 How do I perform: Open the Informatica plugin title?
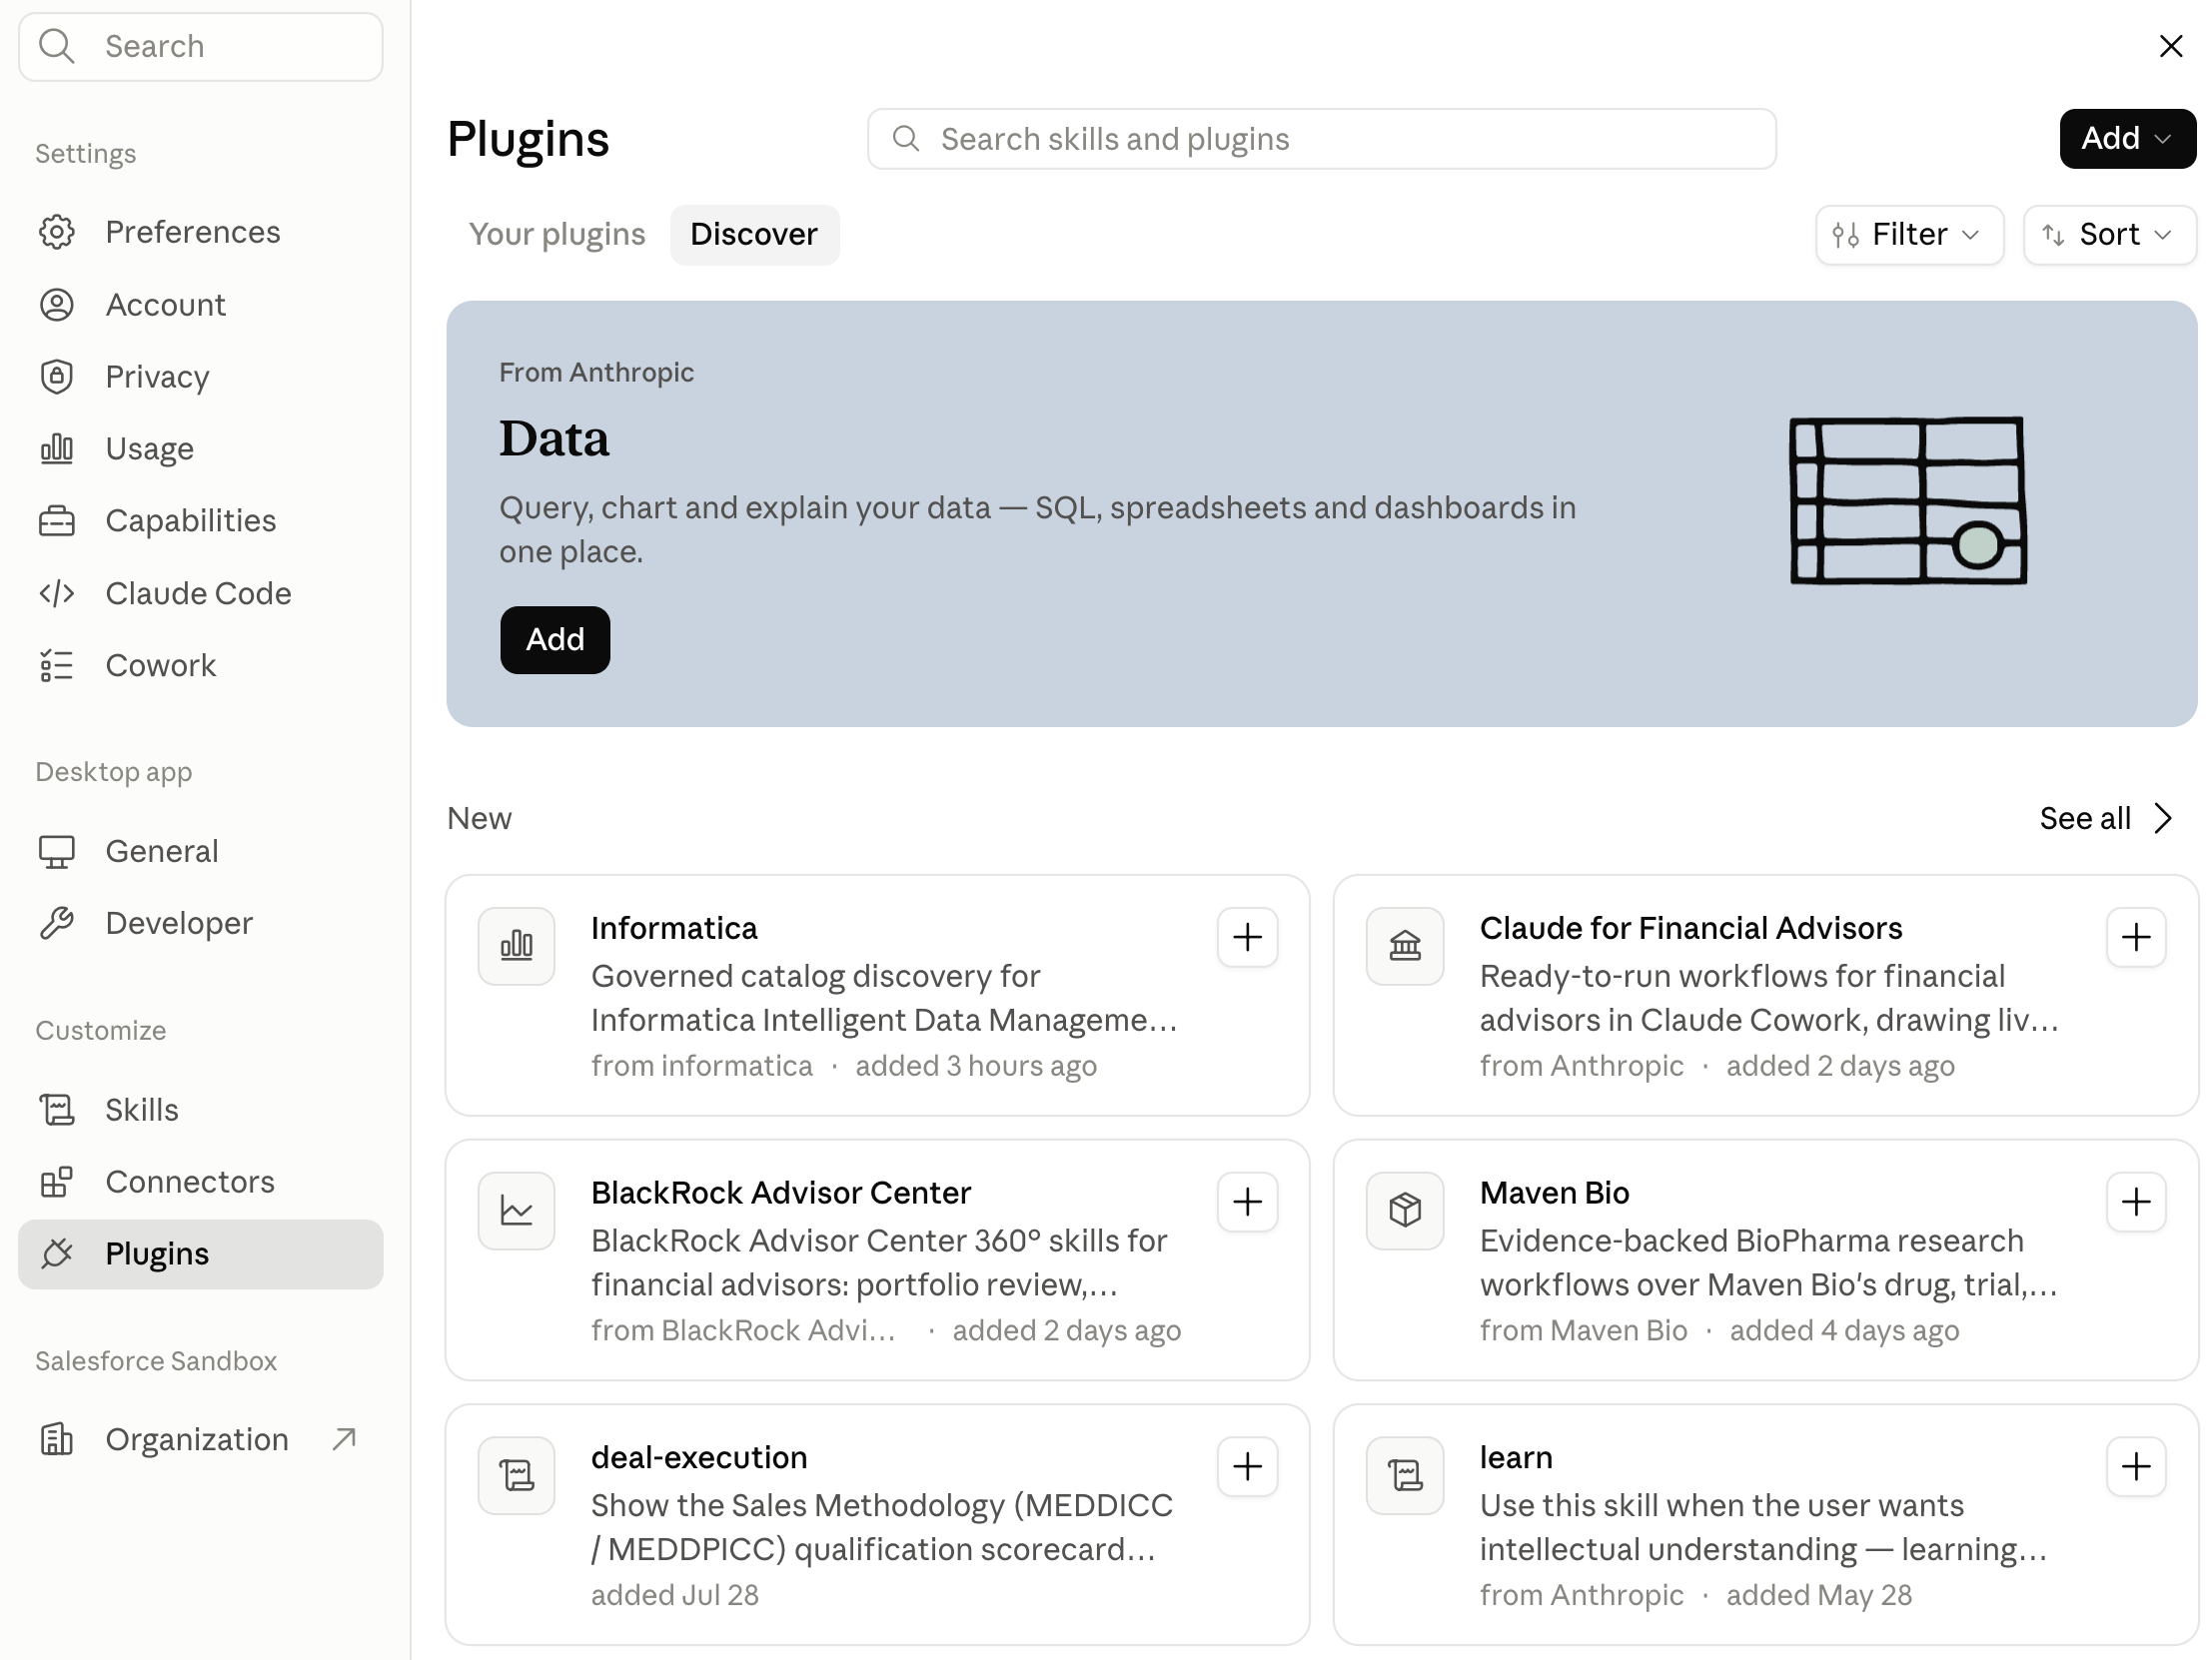click(674, 928)
